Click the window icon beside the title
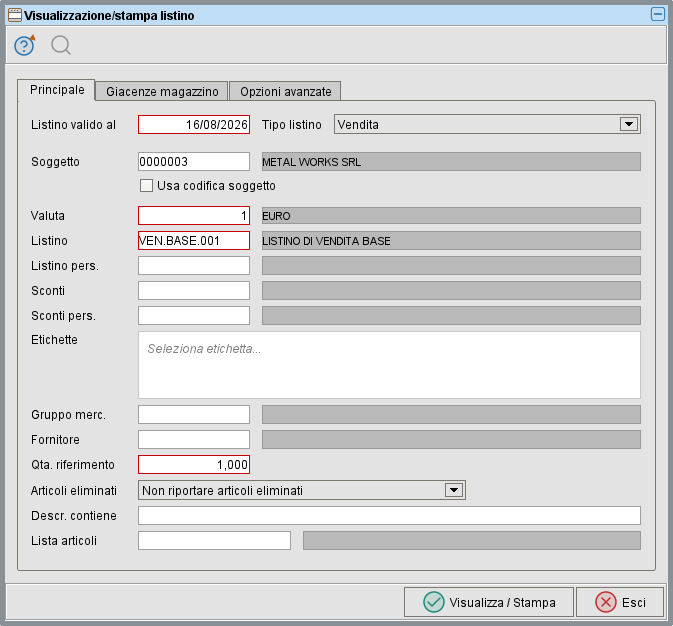The image size is (673, 626). 15,15
